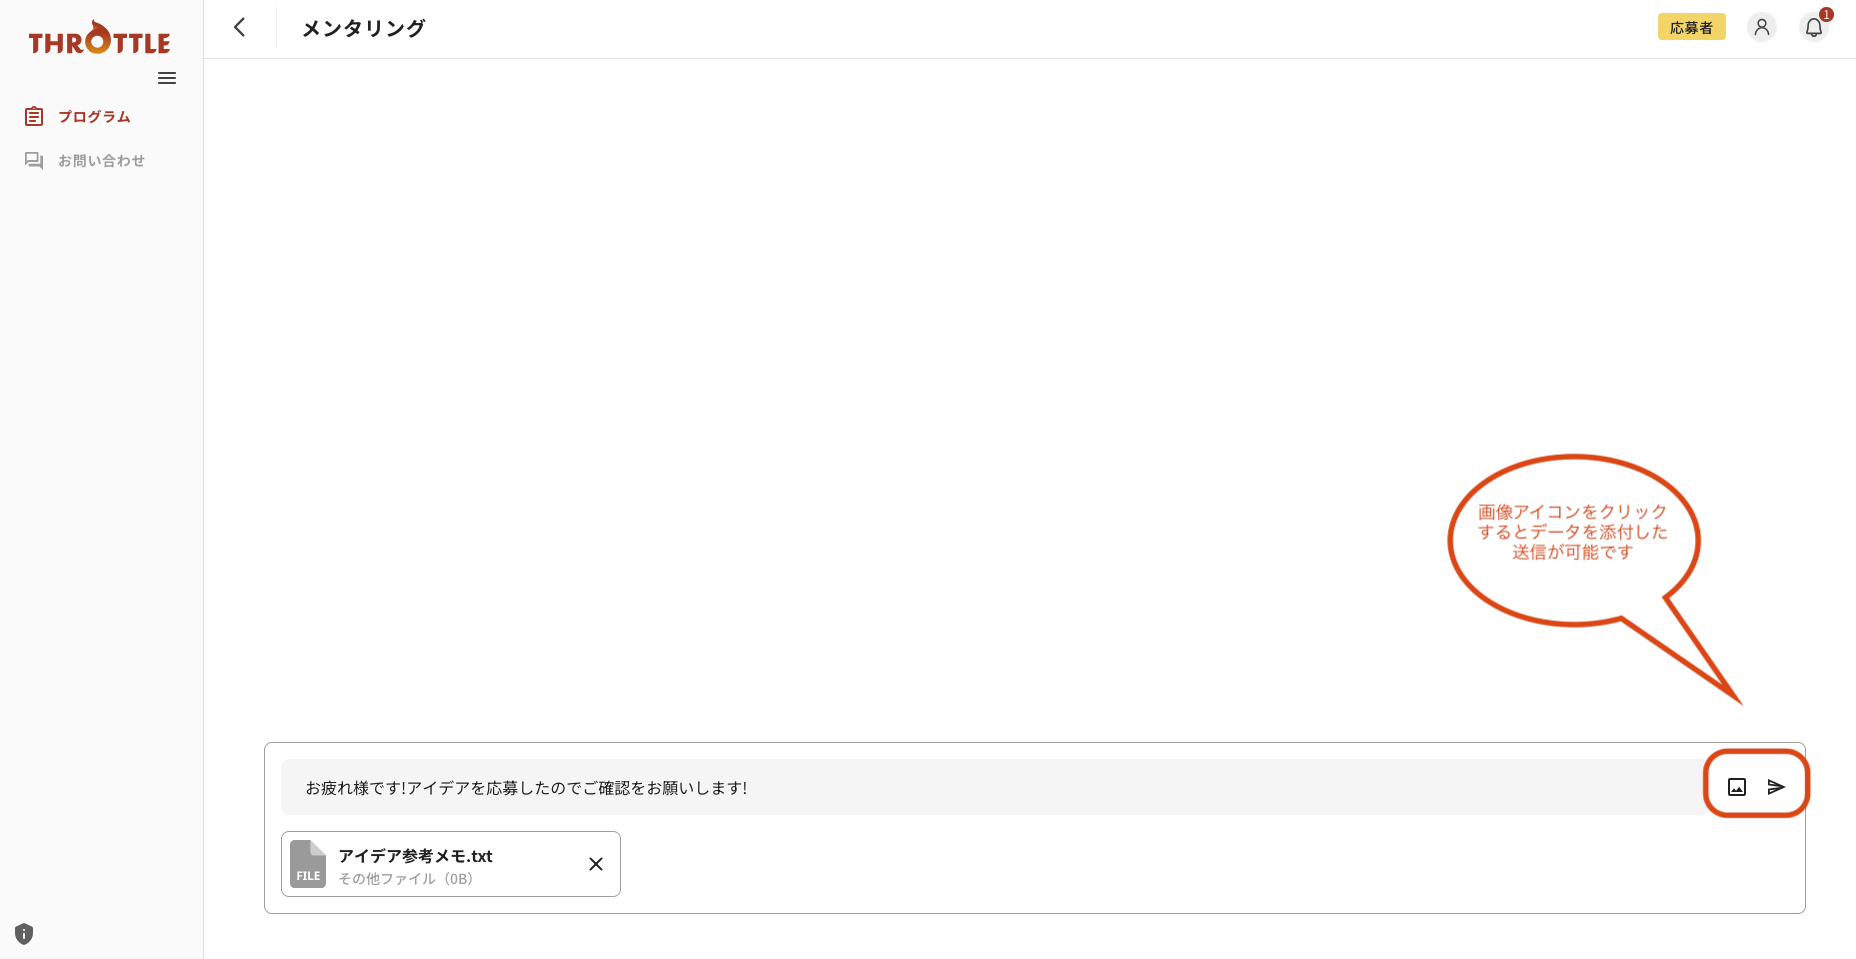The width and height of the screenshot is (1856, 959).
Task: Open プログラム in the sidebar
Action: (x=94, y=117)
